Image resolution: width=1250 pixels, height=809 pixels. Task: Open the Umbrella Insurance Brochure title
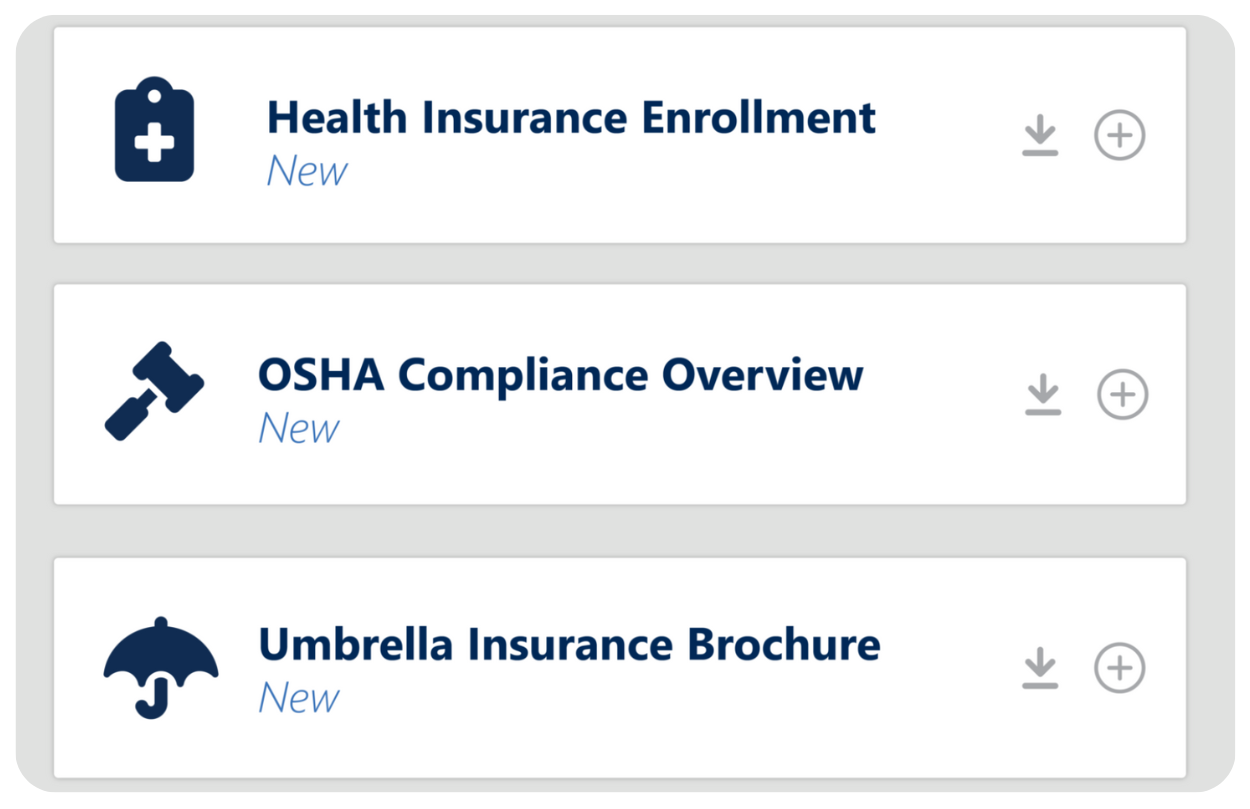(x=569, y=645)
